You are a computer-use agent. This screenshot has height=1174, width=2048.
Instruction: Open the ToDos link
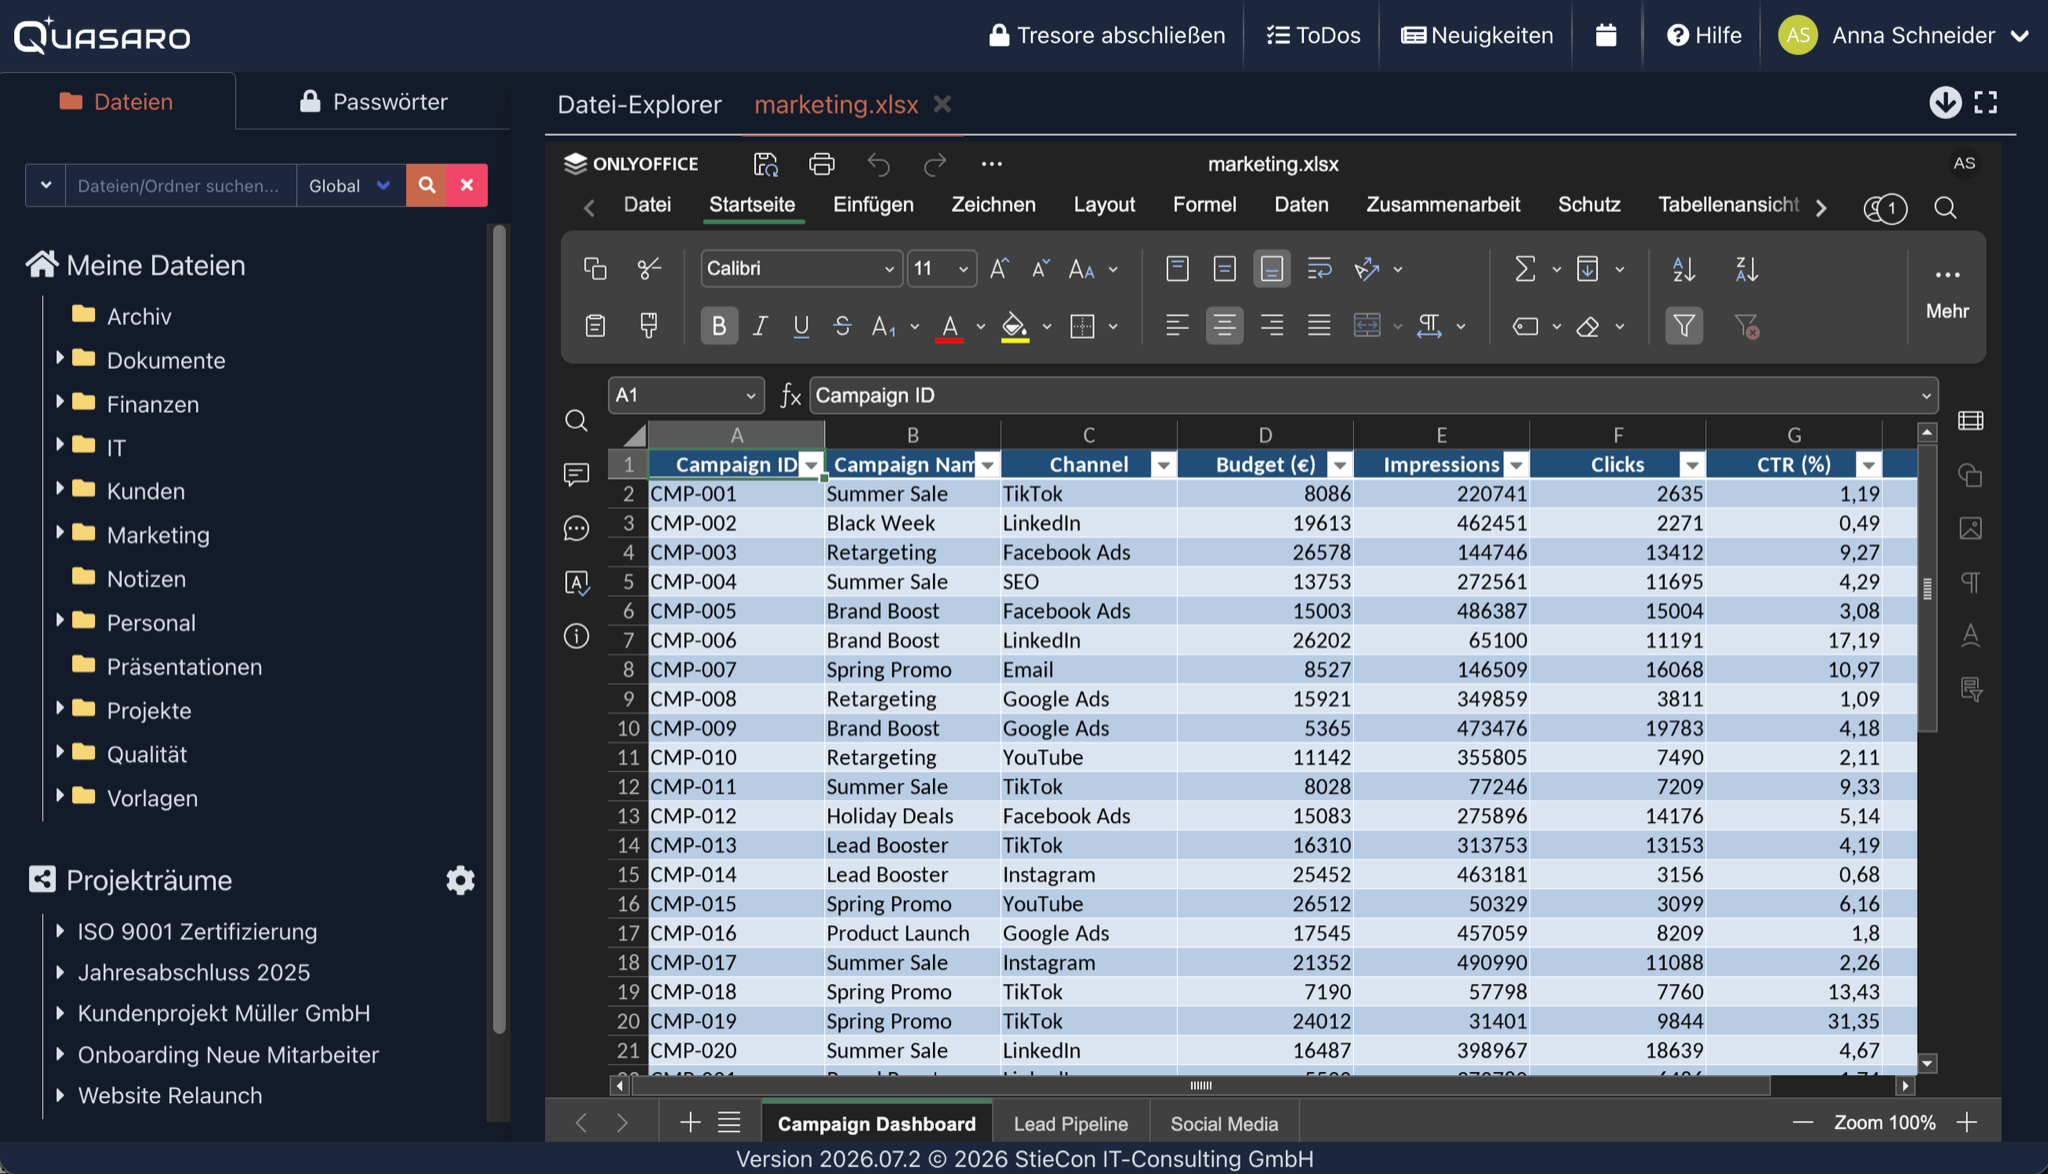pos(1313,35)
